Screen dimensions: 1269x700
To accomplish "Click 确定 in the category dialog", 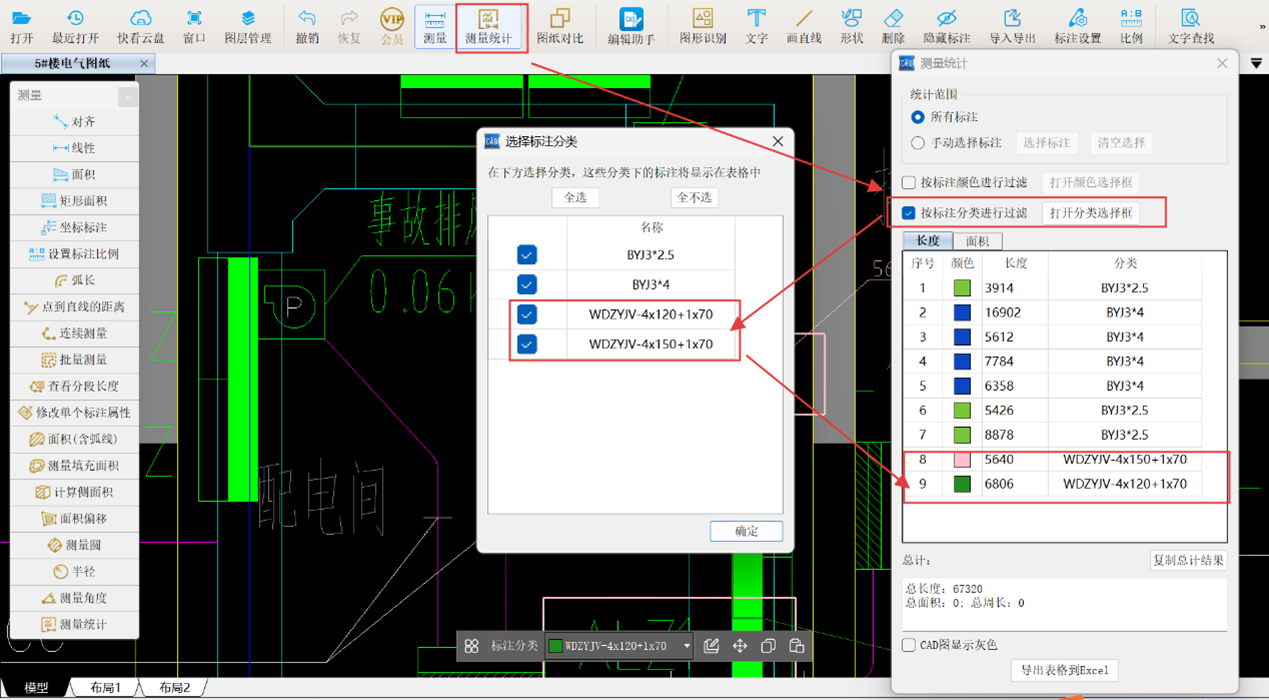I will [746, 531].
